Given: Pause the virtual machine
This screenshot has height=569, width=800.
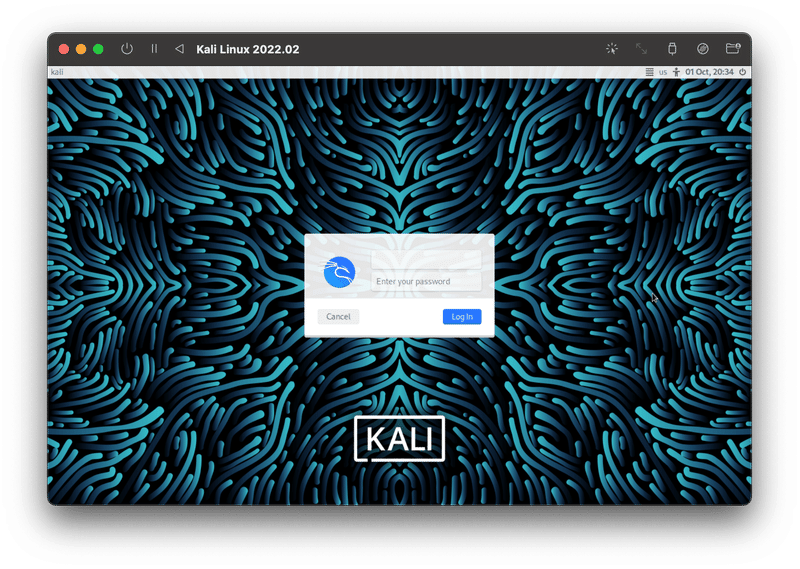Looking at the screenshot, I should point(154,48).
